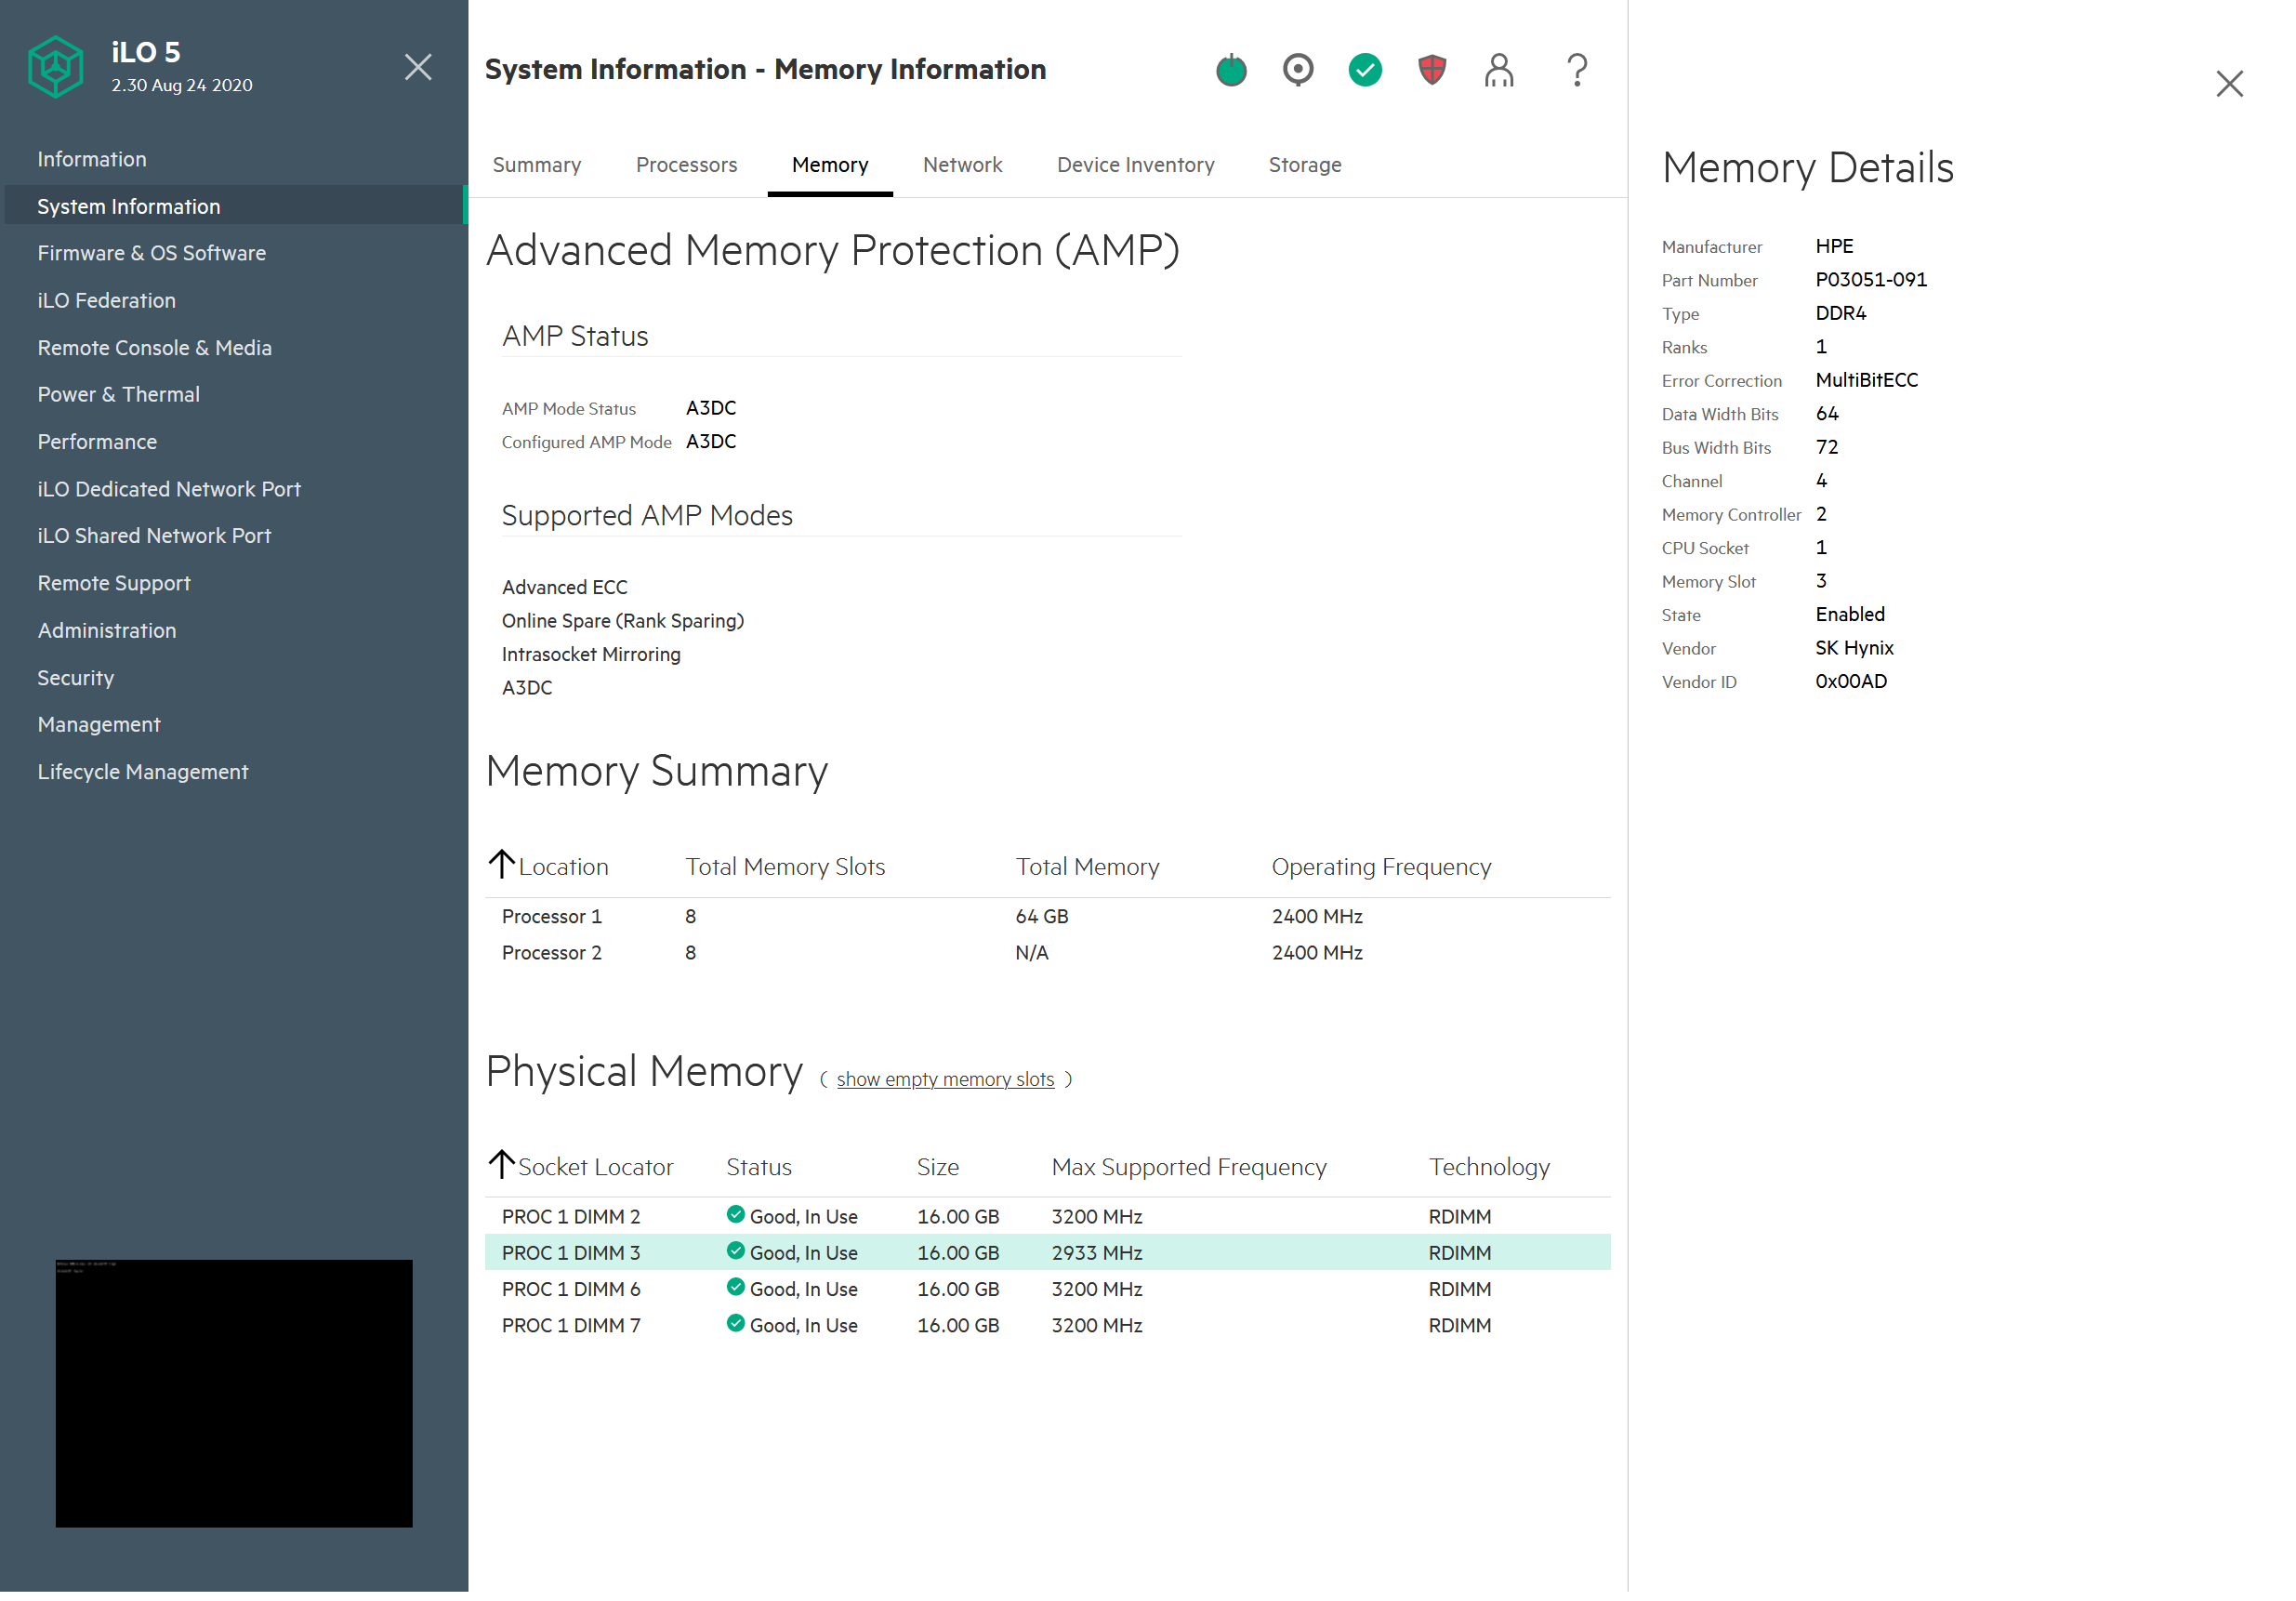This screenshot has width=2296, height=1601.
Task: Click the UID indicator target icon
Action: pyautogui.click(x=1298, y=70)
